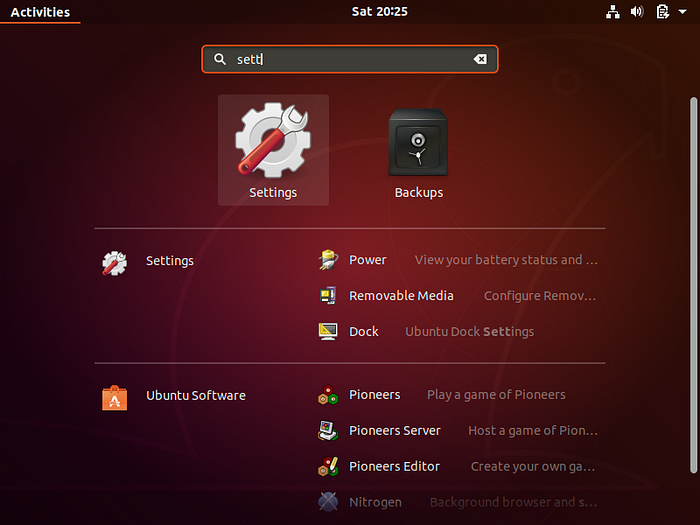Click the Pioneers Server icon

point(328,430)
